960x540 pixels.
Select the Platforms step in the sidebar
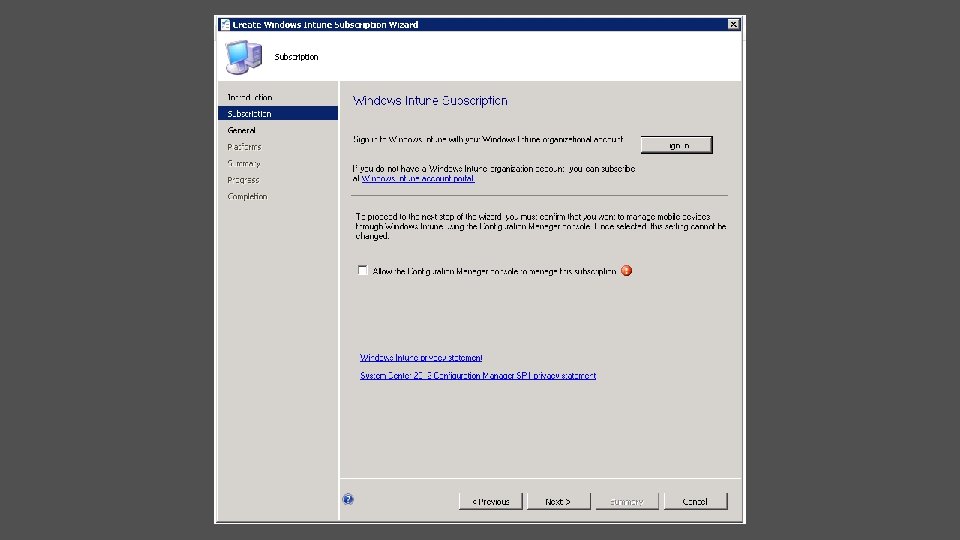click(x=244, y=147)
